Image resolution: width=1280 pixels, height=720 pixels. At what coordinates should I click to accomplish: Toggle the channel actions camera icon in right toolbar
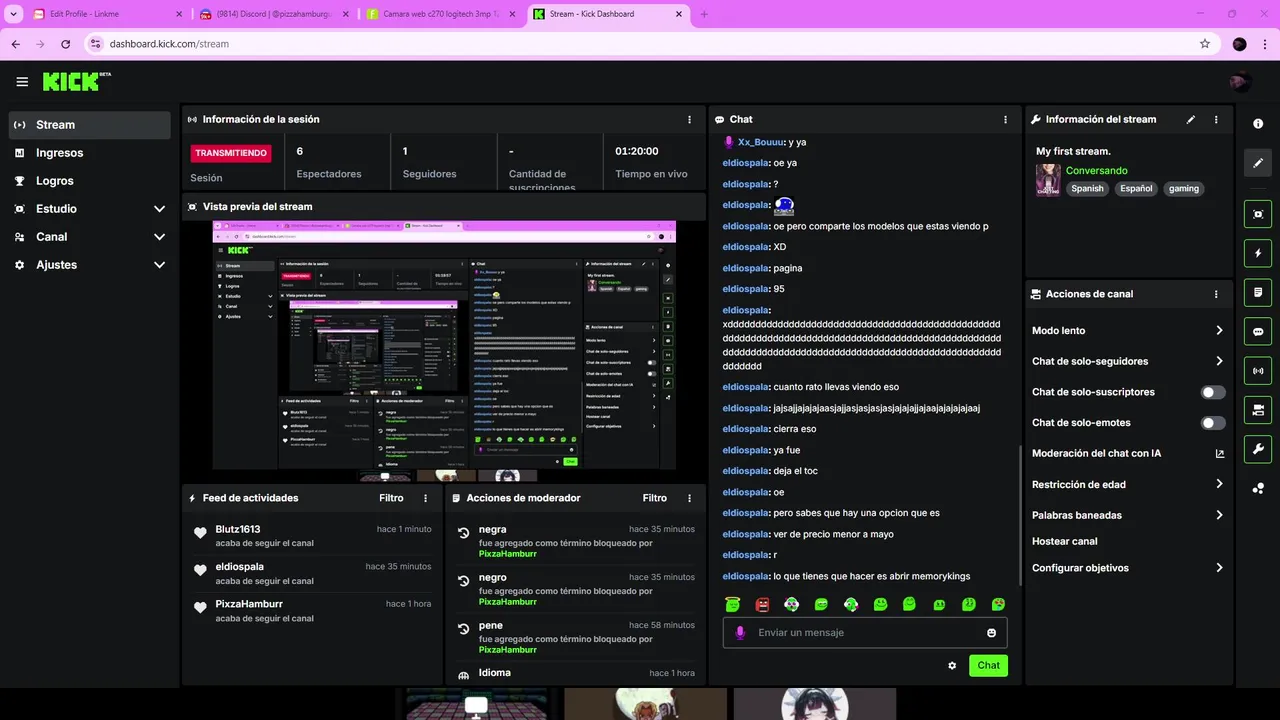click(x=1258, y=410)
